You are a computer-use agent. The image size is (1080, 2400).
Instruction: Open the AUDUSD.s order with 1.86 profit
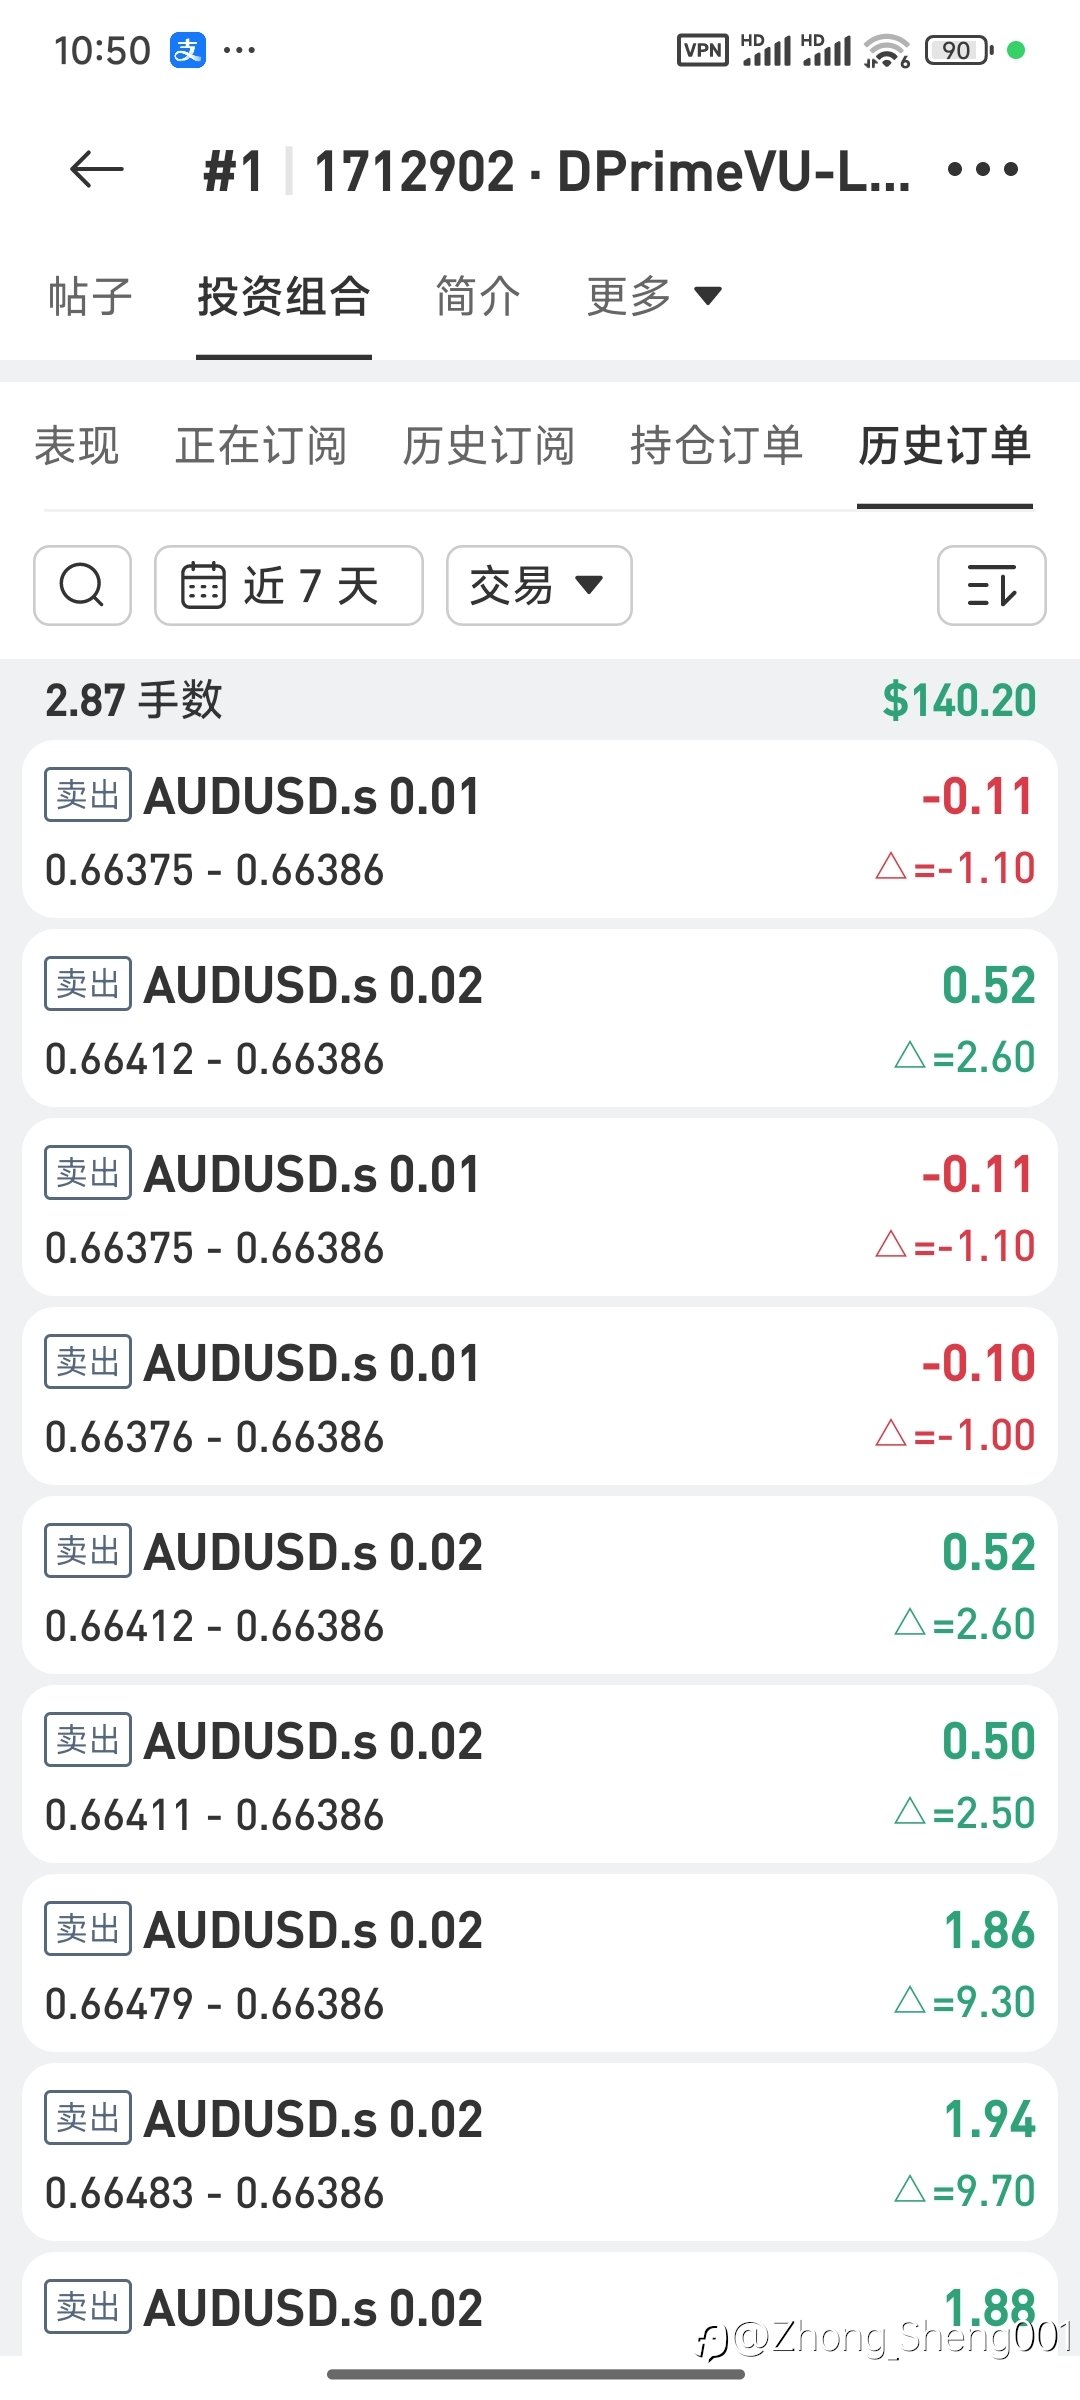click(x=539, y=1964)
